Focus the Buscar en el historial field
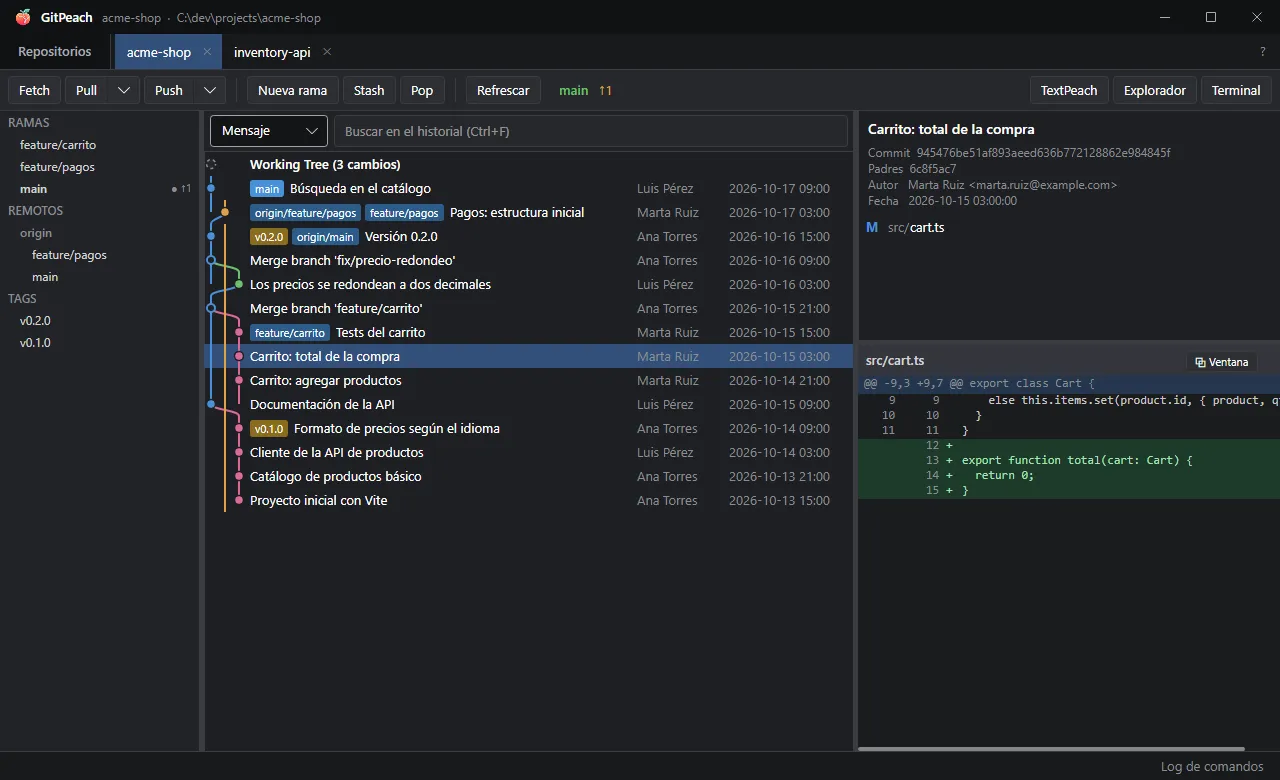Screen dimensions: 1280x780 point(590,131)
